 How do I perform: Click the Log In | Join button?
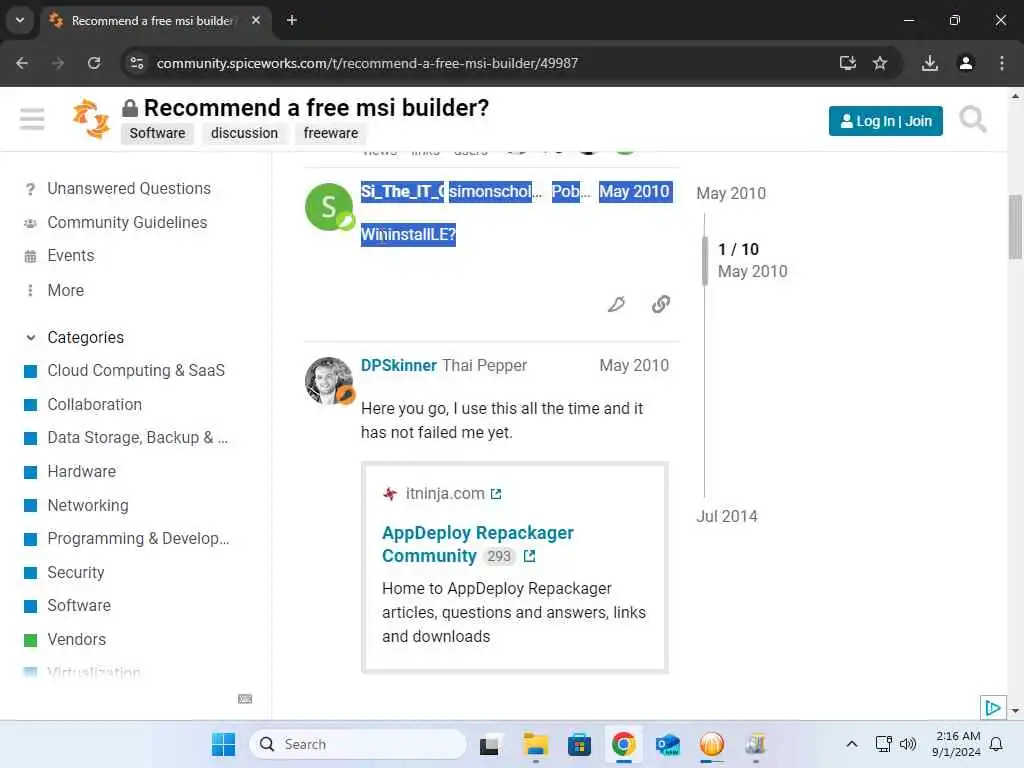(885, 121)
